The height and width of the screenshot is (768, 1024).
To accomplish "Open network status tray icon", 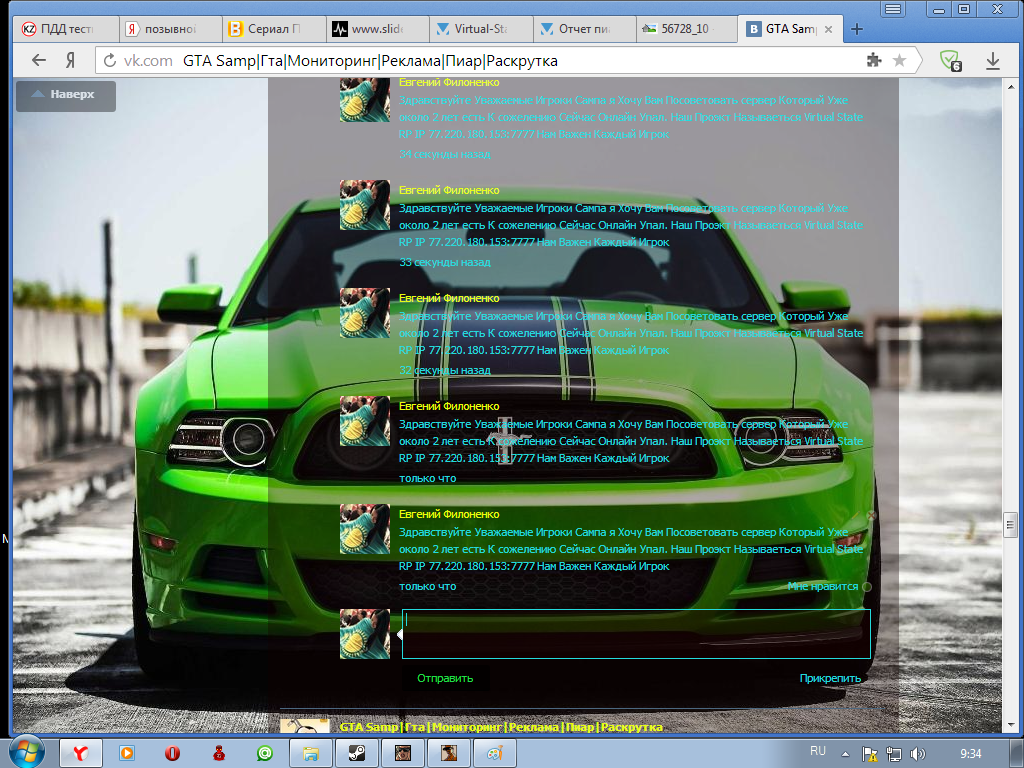I will tap(893, 754).
